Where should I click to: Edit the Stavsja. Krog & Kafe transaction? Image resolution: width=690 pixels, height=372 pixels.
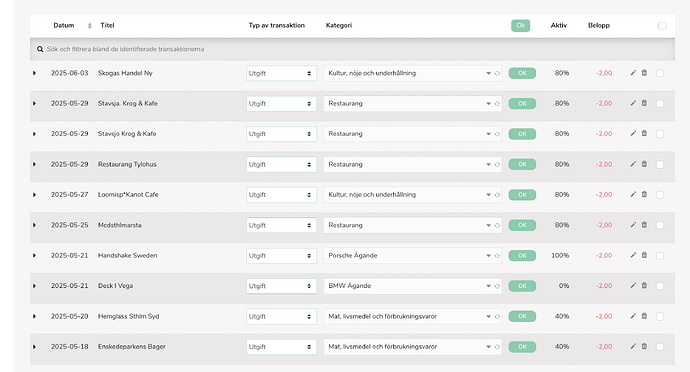pos(633,103)
